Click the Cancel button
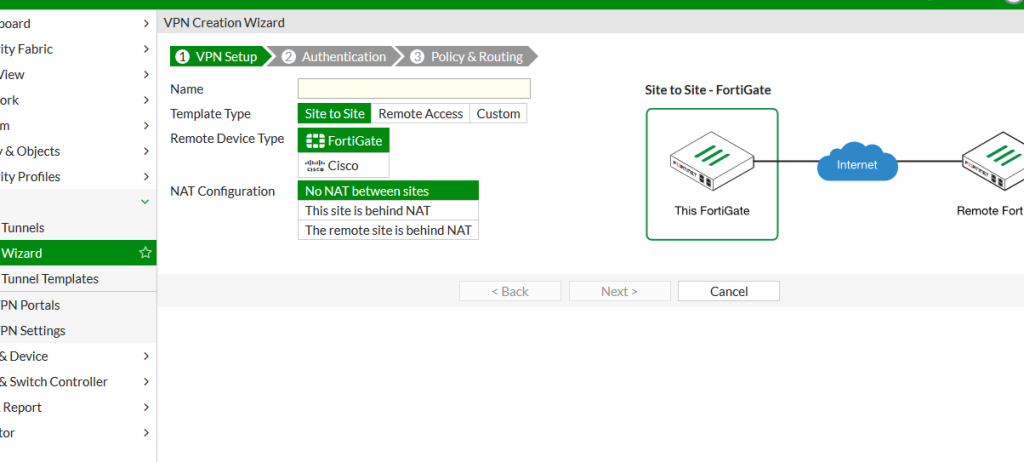The height and width of the screenshot is (462, 1024). [x=729, y=291]
